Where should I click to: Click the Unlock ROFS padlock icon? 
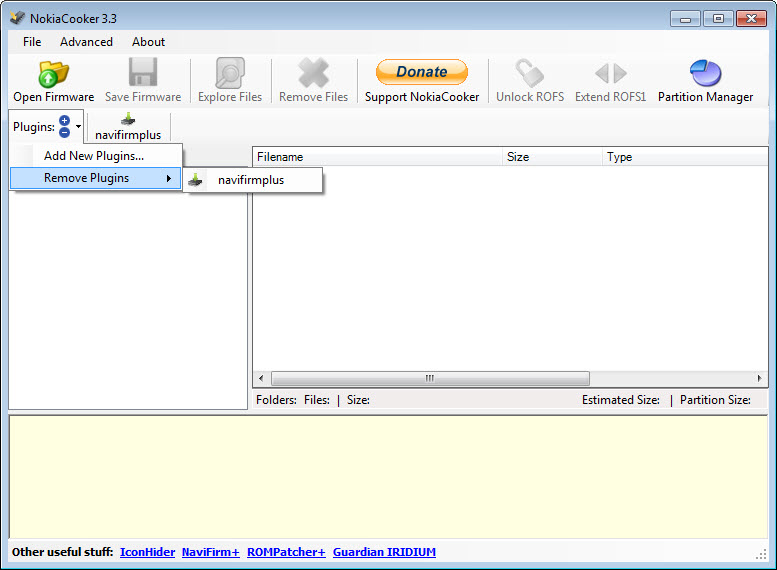tap(530, 73)
